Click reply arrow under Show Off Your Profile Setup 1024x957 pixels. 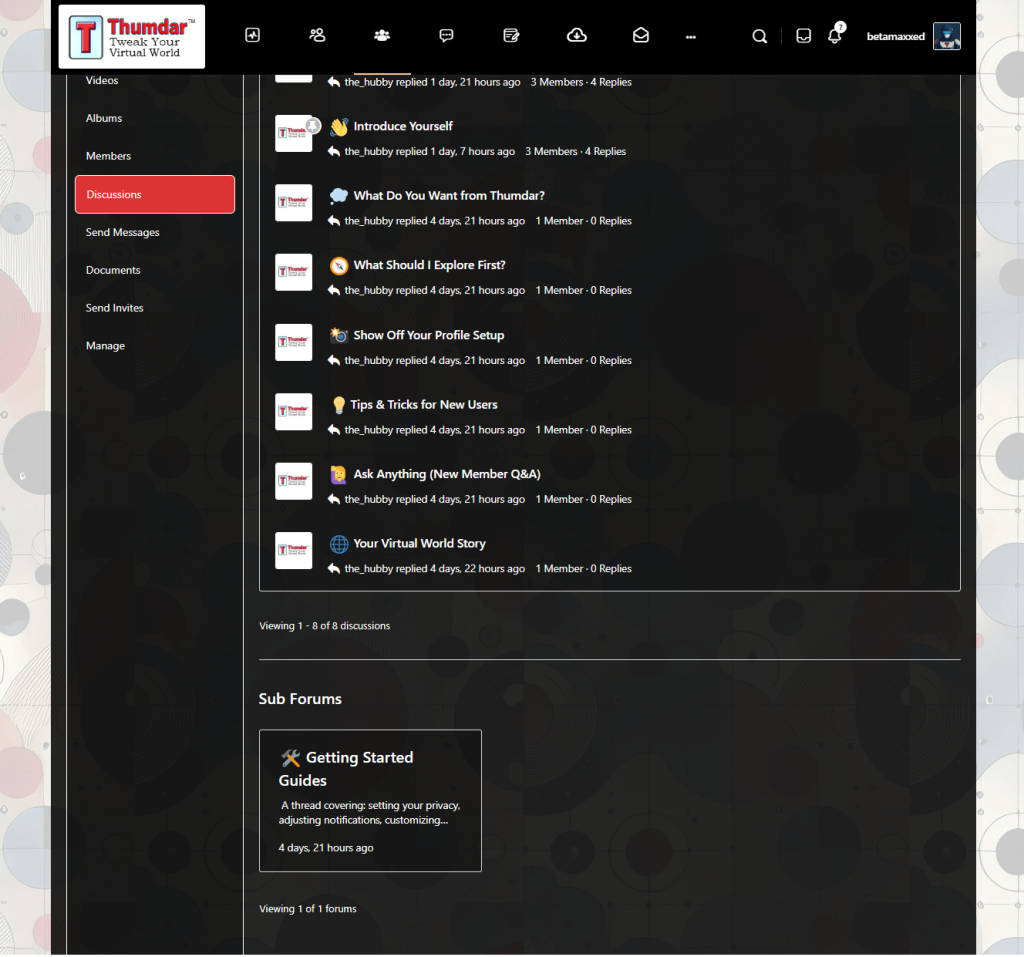[x=334, y=361]
